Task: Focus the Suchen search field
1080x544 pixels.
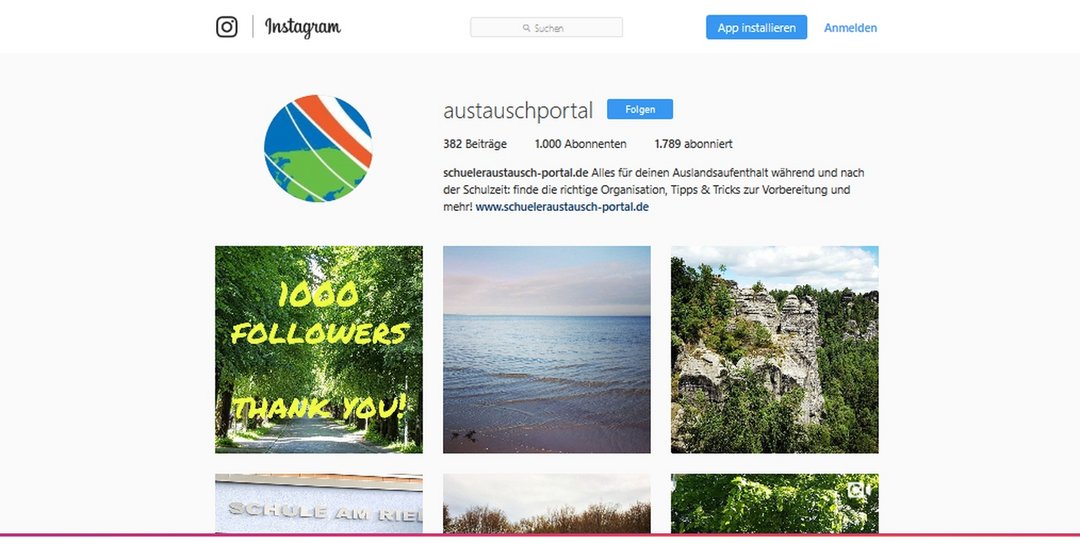Action: pos(546,28)
